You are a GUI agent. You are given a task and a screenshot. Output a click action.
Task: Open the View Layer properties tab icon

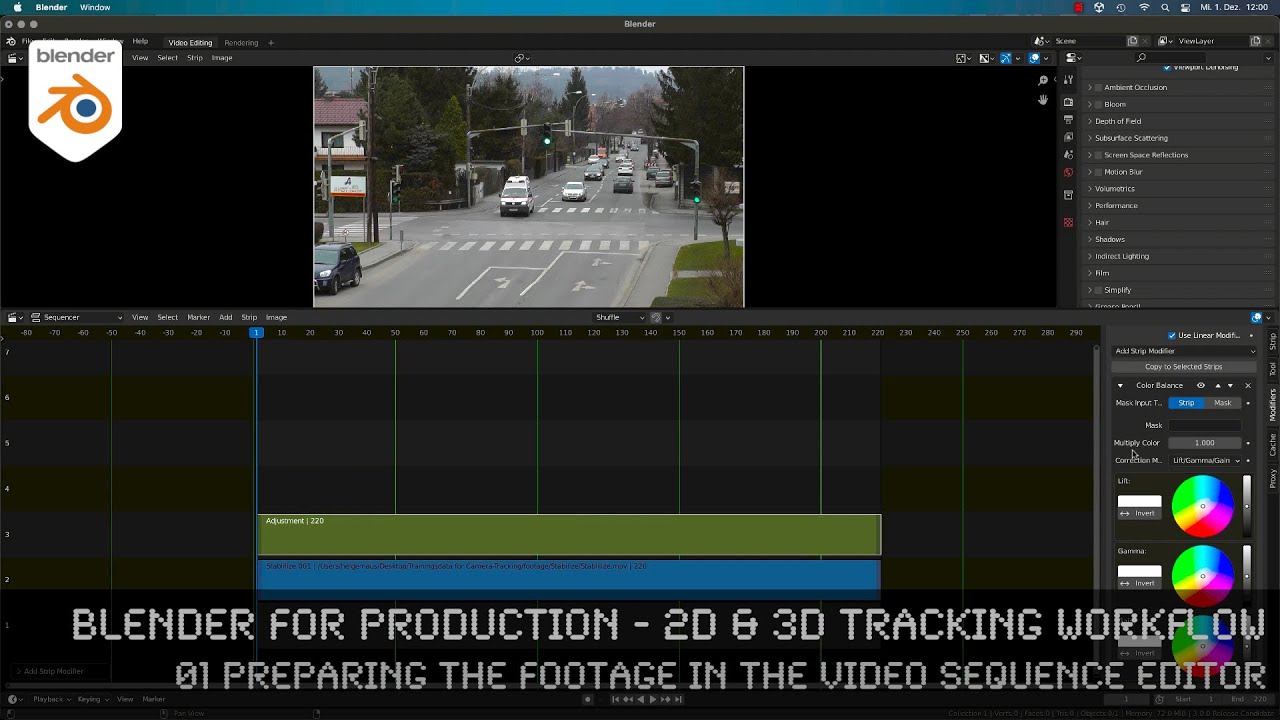pos(1068,137)
